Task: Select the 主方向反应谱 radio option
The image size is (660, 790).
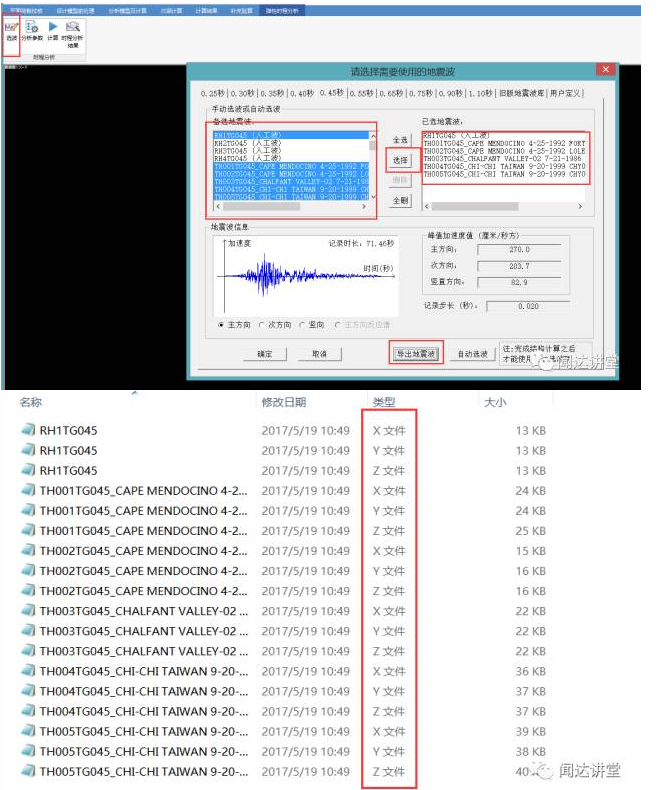Action: coord(338,325)
